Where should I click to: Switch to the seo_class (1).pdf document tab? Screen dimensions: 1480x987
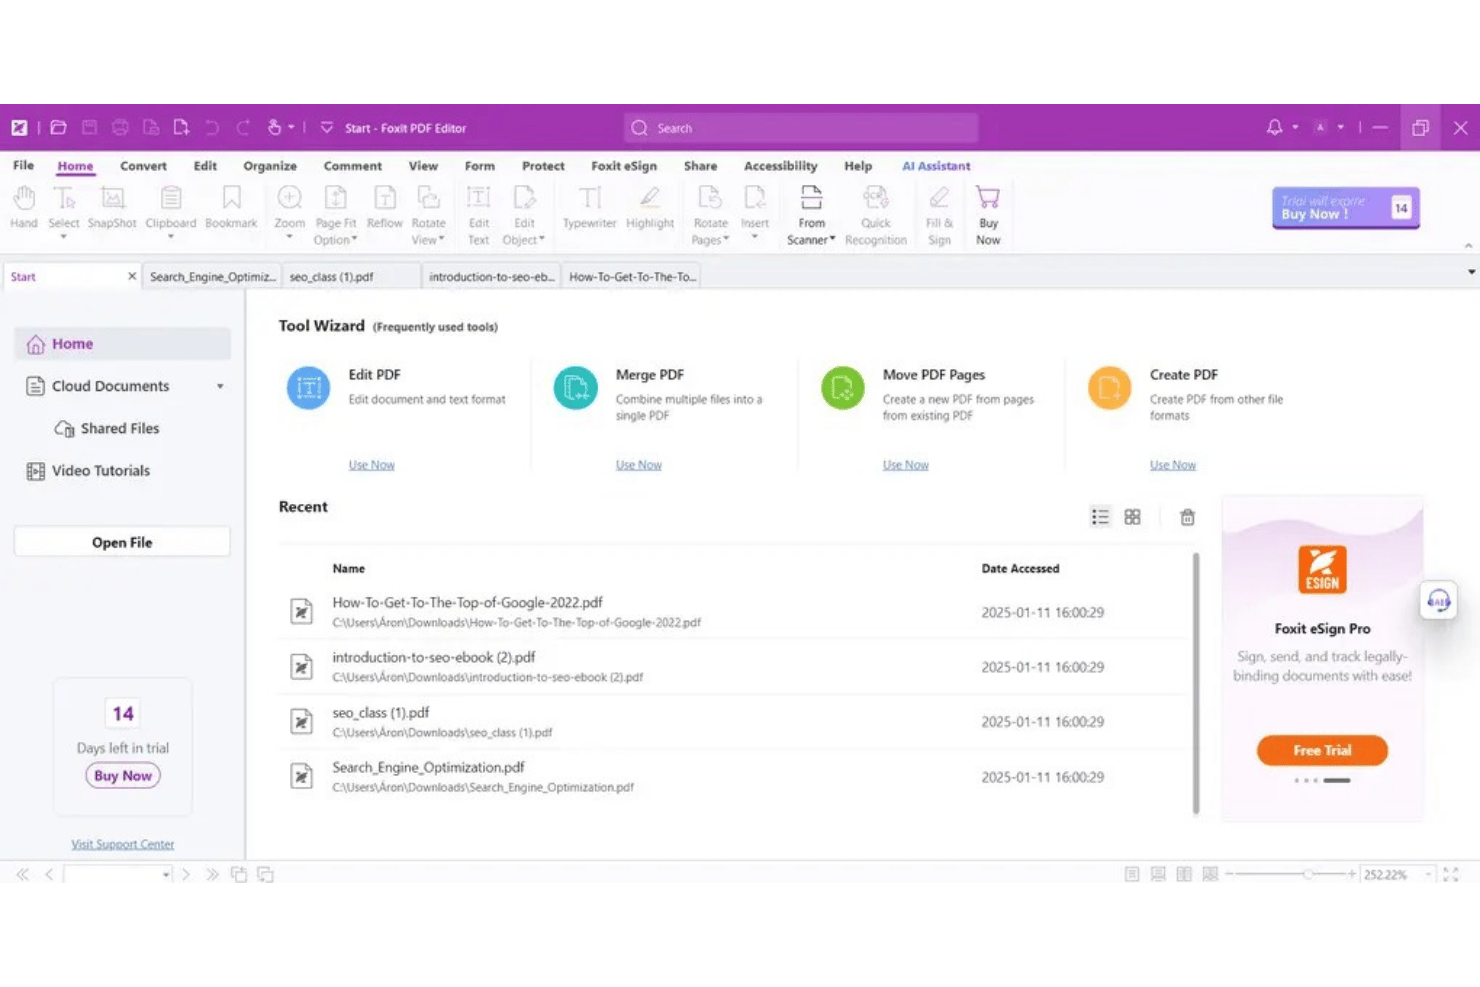[351, 277]
